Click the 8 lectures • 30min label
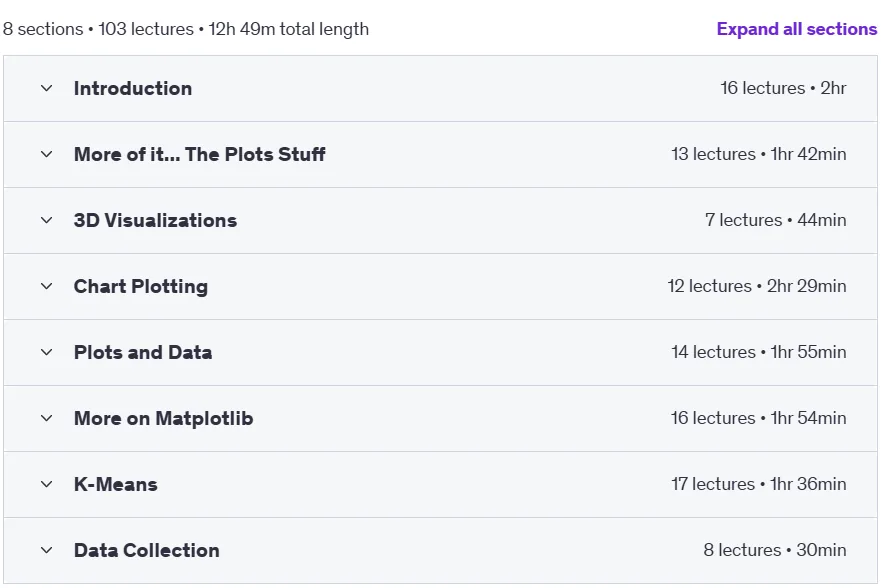This screenshot has height=588, width=881. tap(775, 550)
